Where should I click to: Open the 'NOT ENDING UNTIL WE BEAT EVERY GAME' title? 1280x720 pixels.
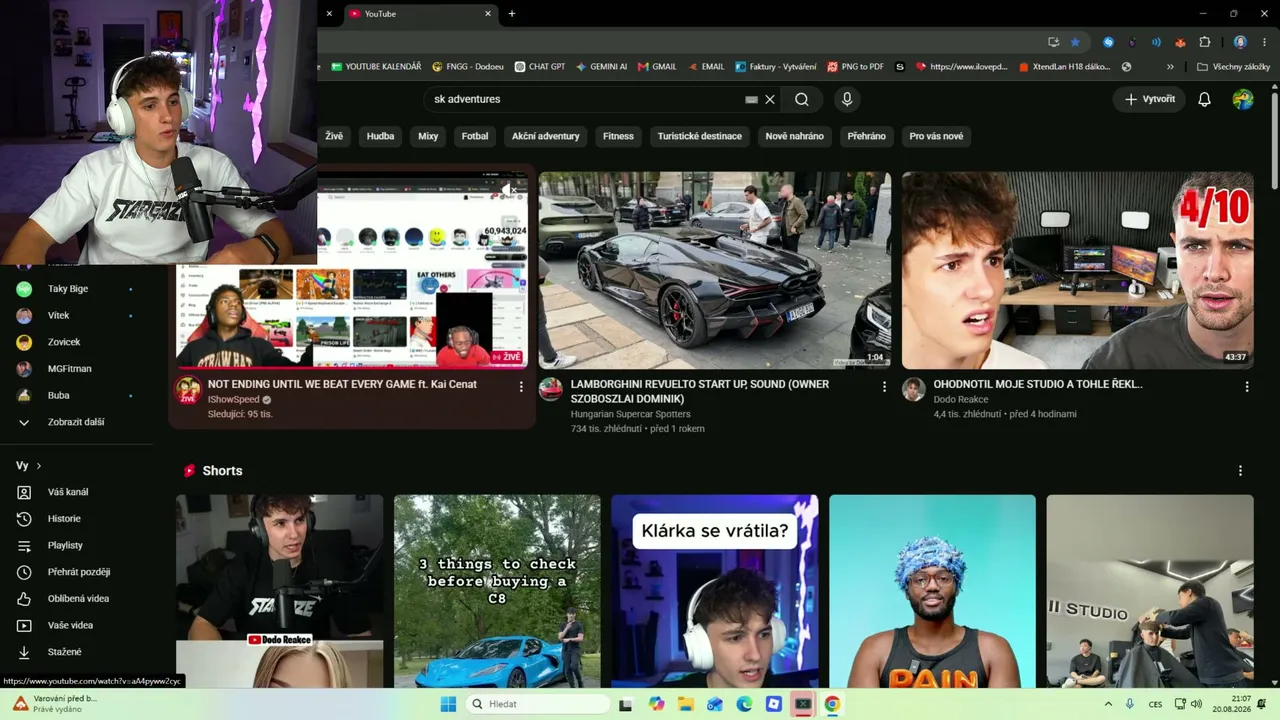(342, 384)
